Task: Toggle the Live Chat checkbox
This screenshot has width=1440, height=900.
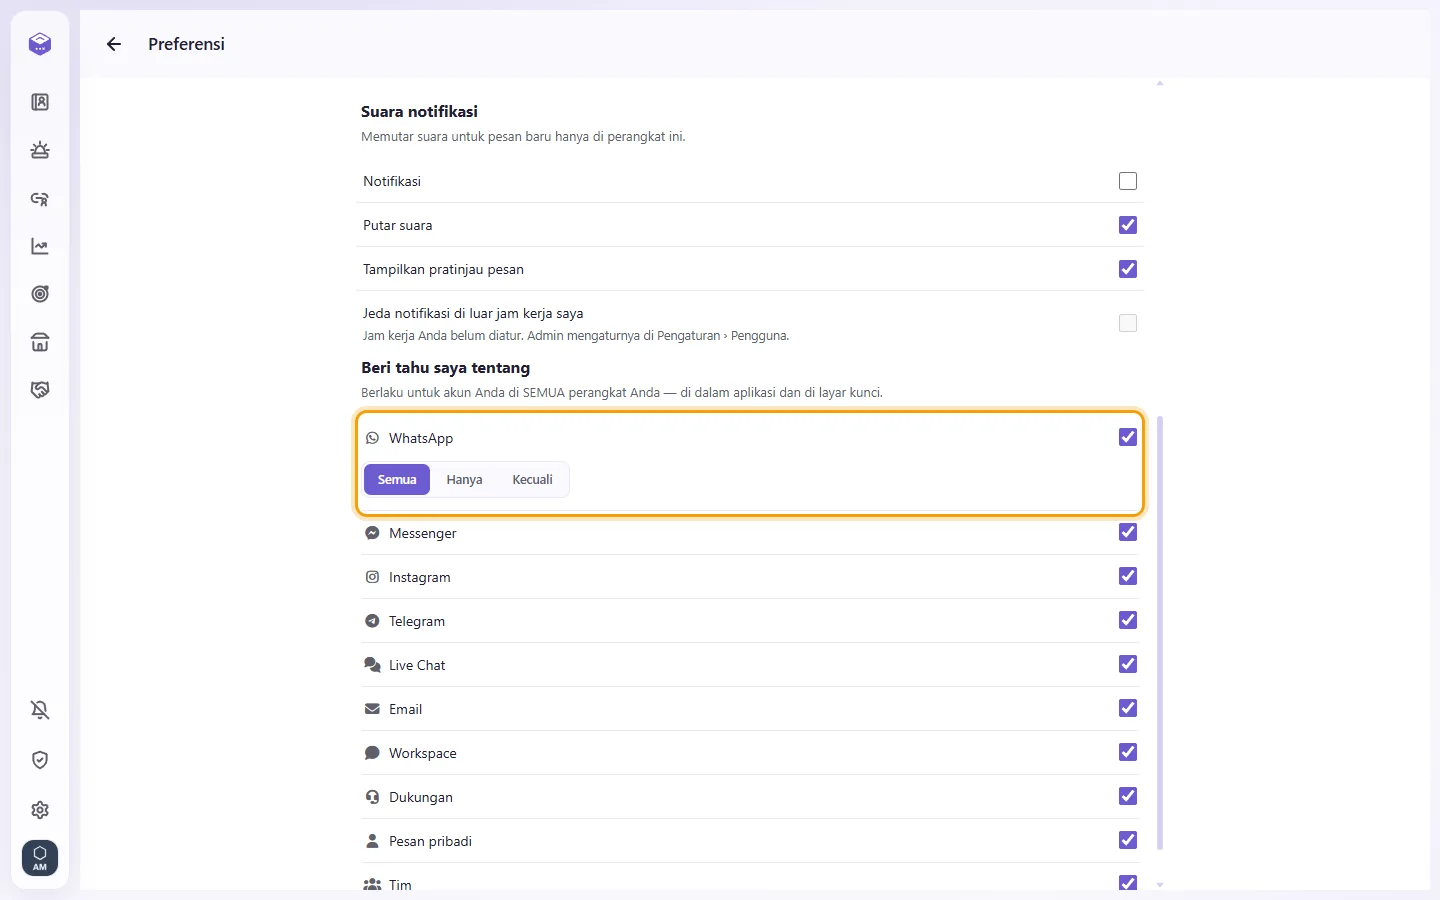Action: click(1128, 664)
